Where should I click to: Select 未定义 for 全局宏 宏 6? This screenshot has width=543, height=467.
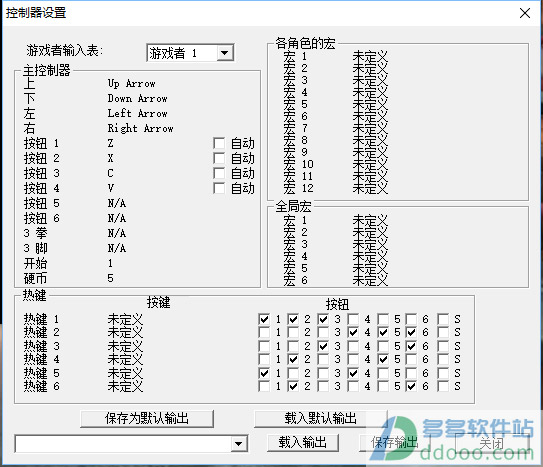370,280
